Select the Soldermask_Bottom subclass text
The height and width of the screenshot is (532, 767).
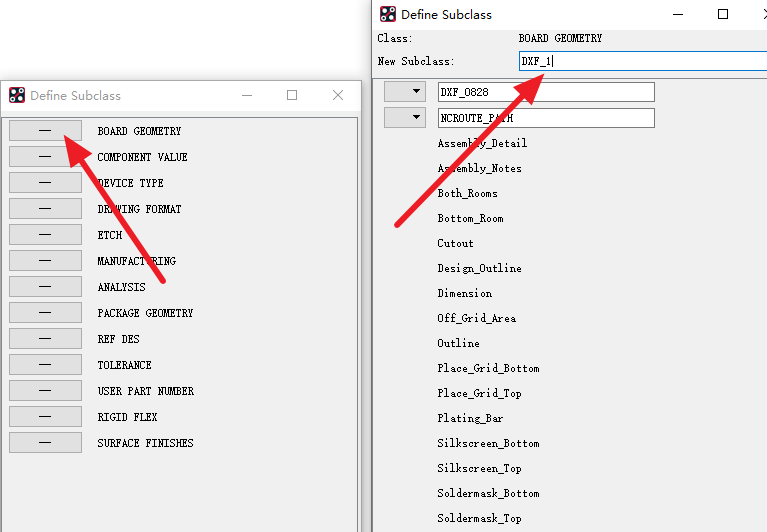(x=489, y=493)
